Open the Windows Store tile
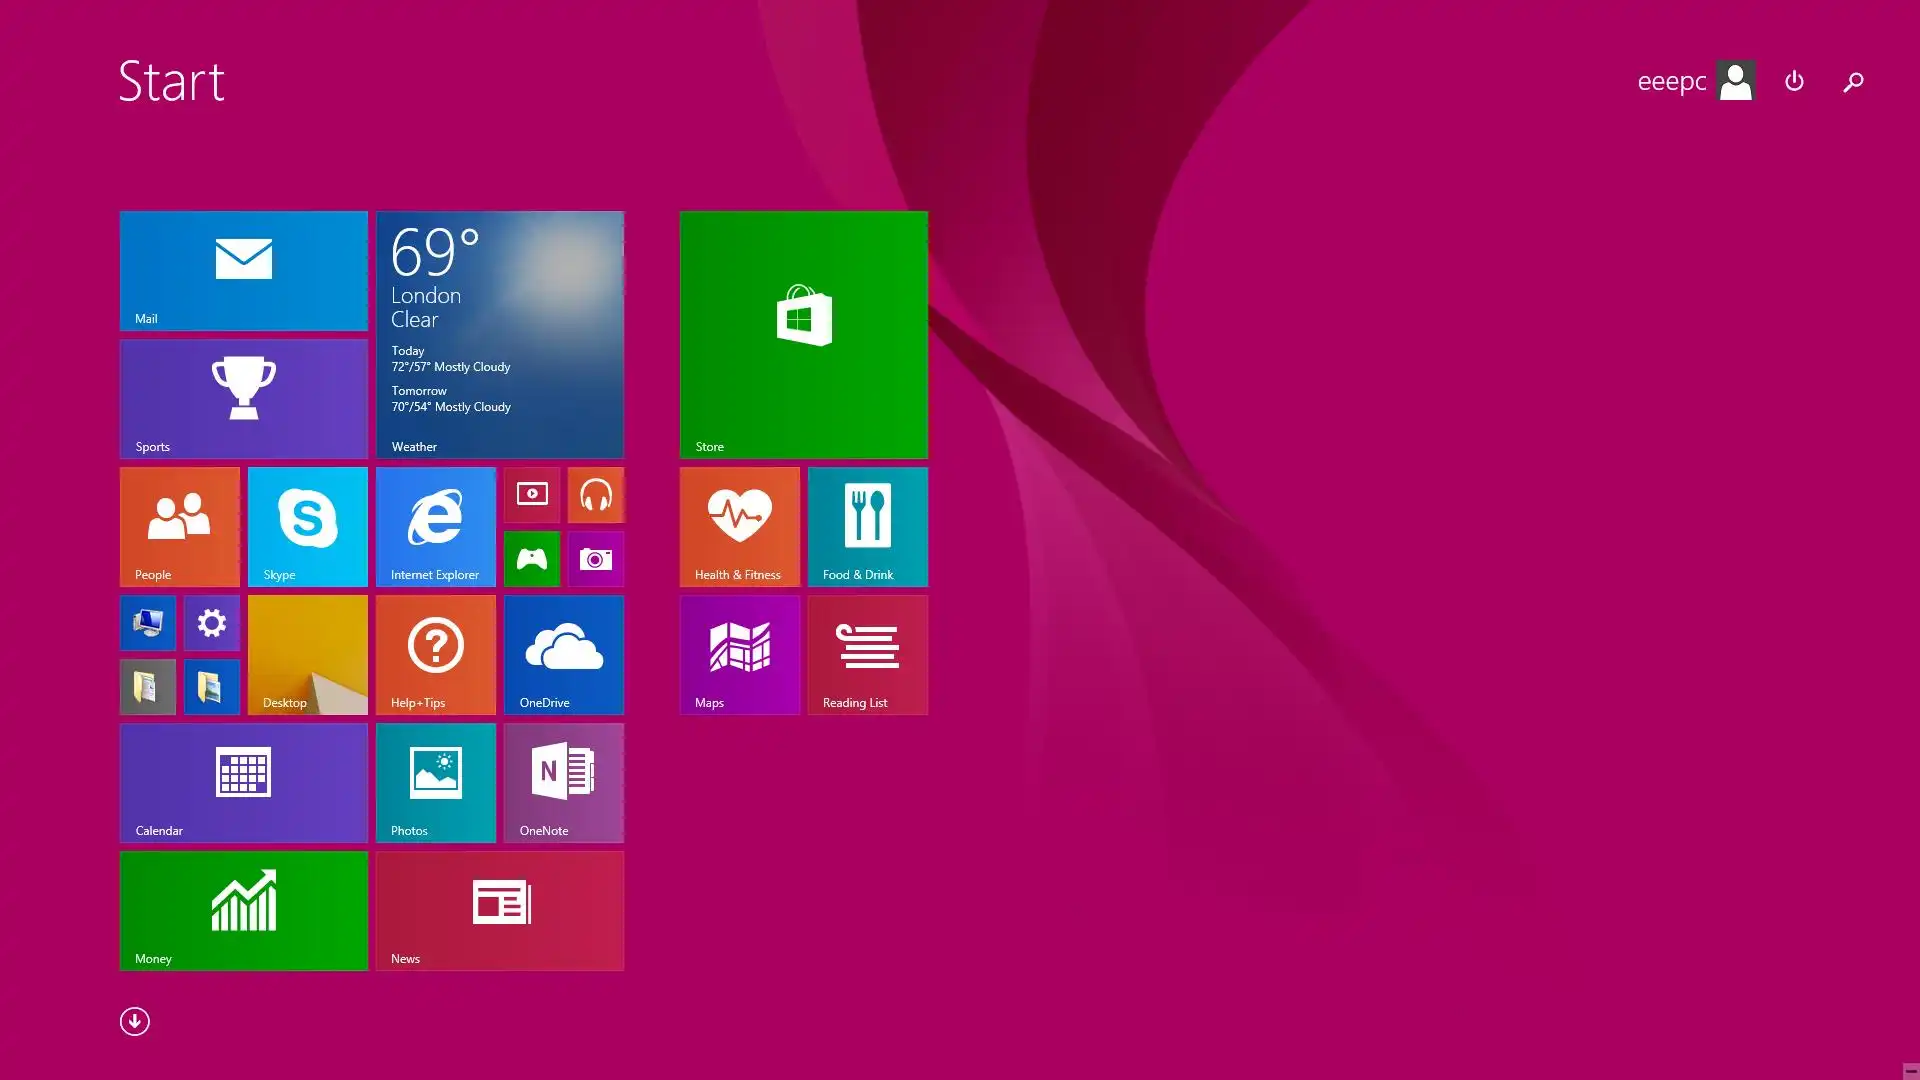1920x1080 pixels. click(803, 334)
